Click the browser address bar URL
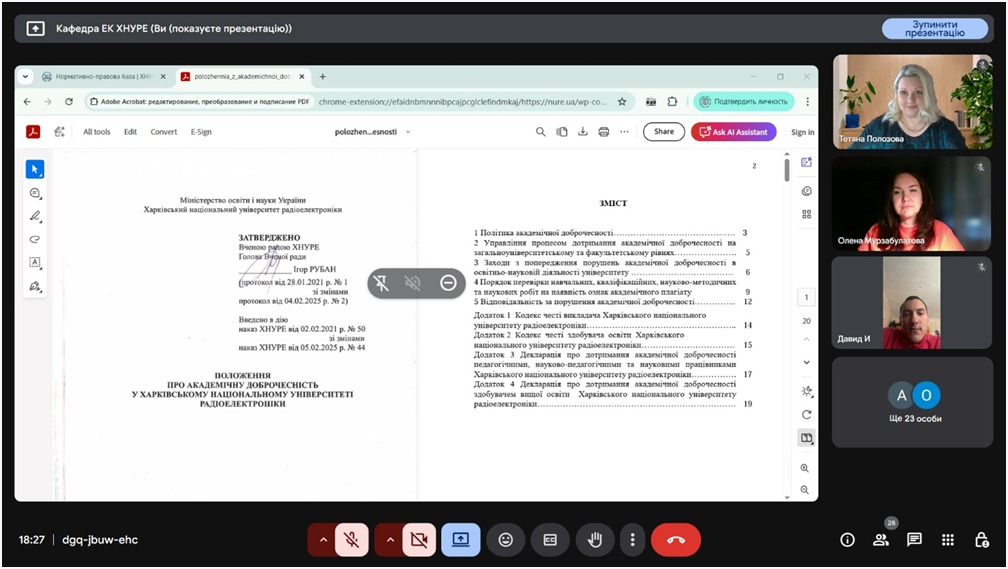Screen dimensions: 1008x569 [x=460, y=101]
